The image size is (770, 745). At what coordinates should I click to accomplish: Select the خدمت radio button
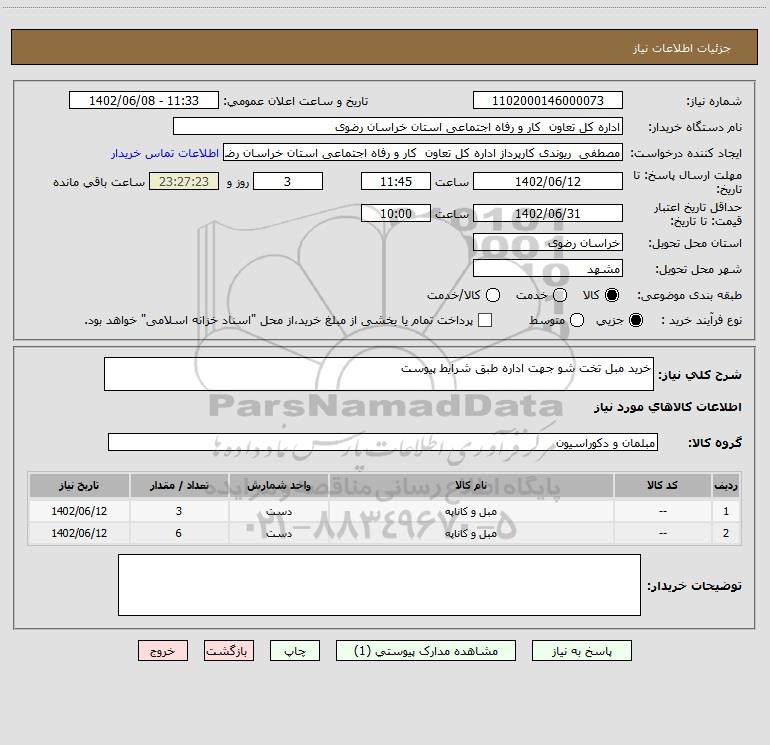tap(560, 295)
